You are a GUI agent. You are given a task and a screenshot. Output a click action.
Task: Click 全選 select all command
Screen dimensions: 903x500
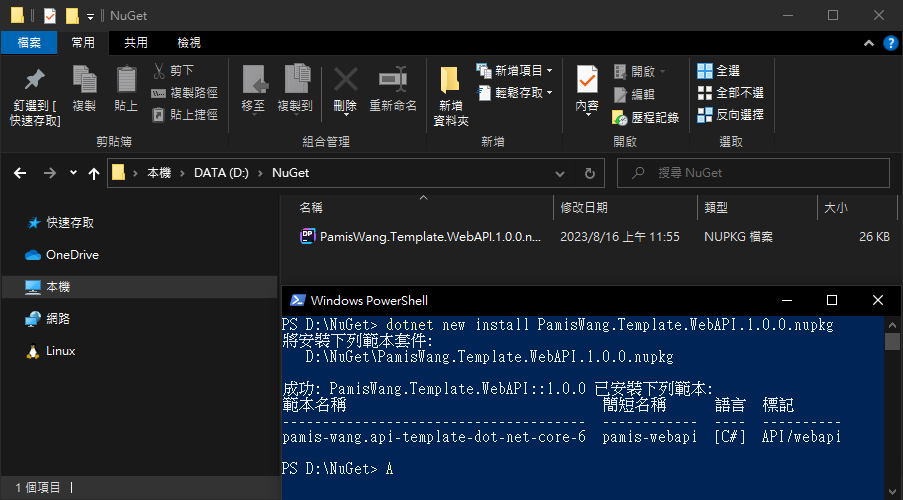[x=718, y=71]
